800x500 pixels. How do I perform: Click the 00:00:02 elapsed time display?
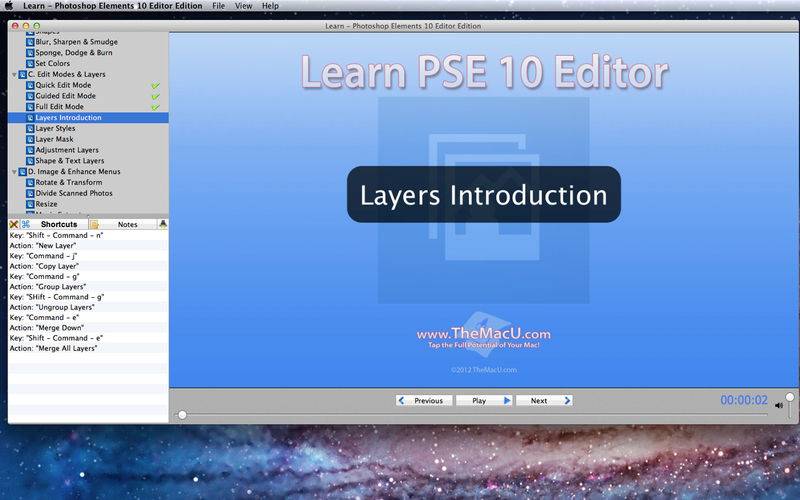(744, 400)
